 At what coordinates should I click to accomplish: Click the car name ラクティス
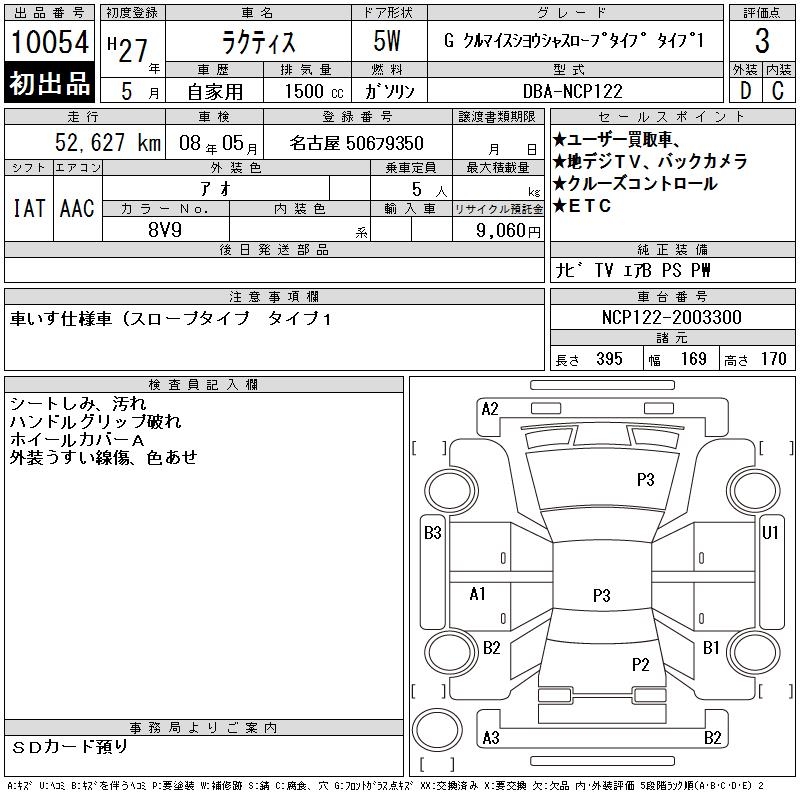259,42
